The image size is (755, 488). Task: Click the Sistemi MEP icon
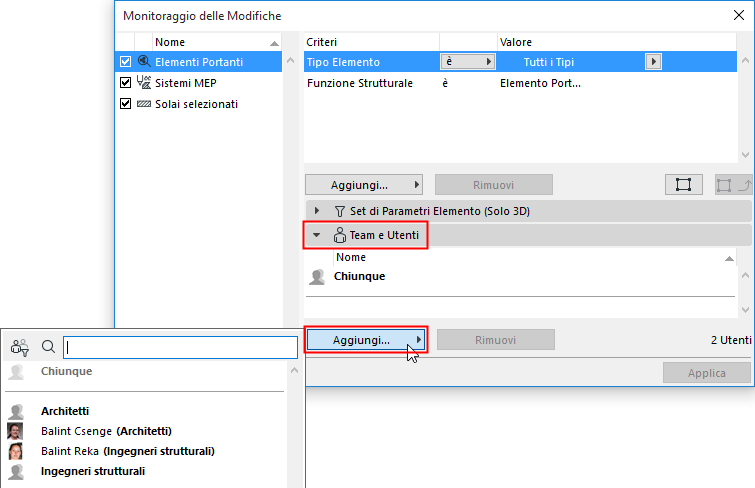(x=144, y=82)
